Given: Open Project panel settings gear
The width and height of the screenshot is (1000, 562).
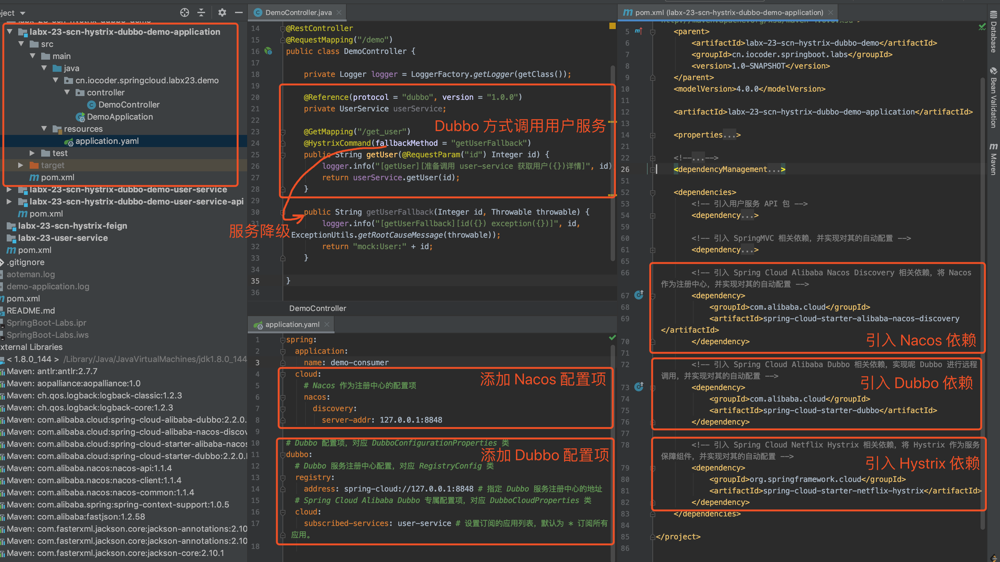Looking at the screenshot, I should pos(222,12).
